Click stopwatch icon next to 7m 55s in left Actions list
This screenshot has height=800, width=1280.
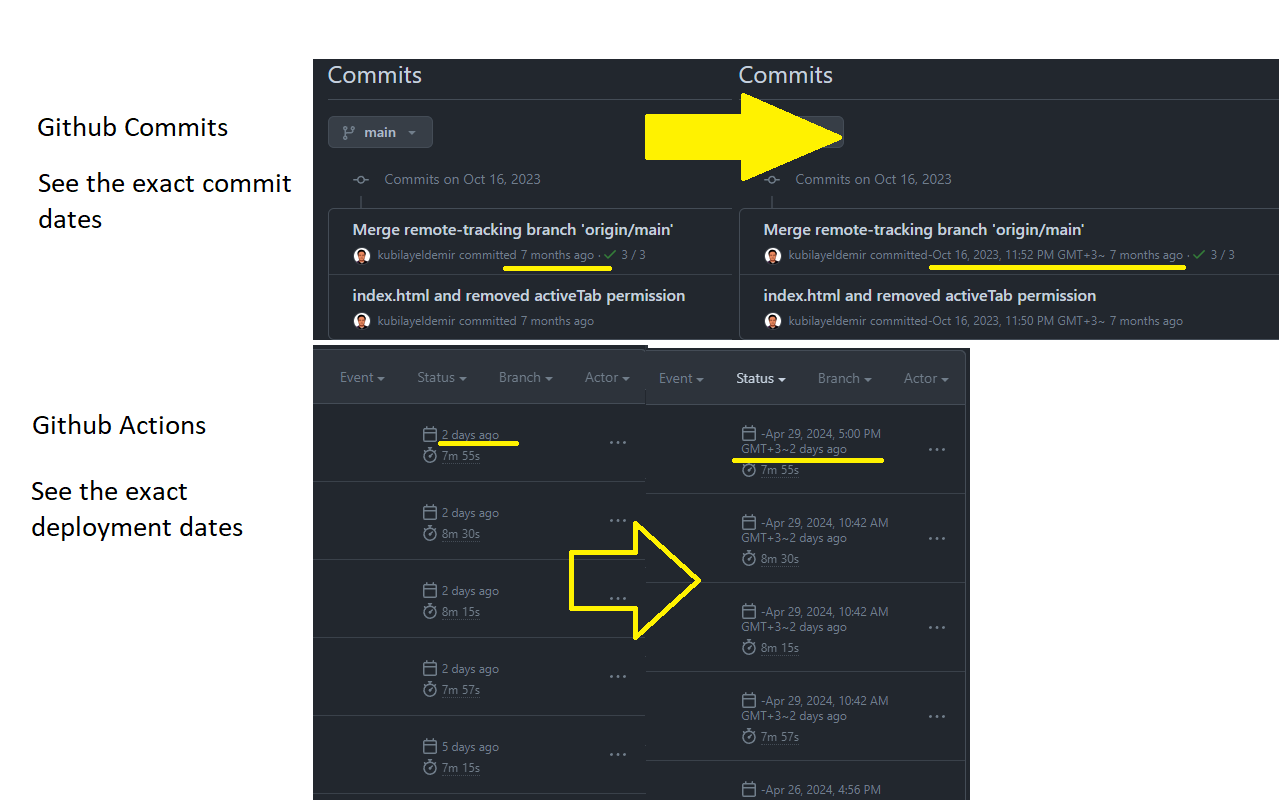(x=430, y=456)
